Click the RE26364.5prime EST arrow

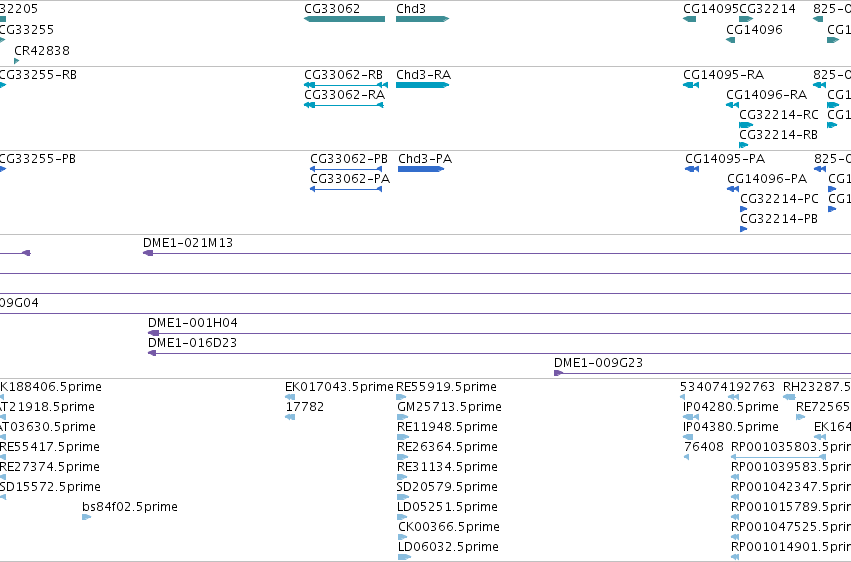tap(403, 457)
